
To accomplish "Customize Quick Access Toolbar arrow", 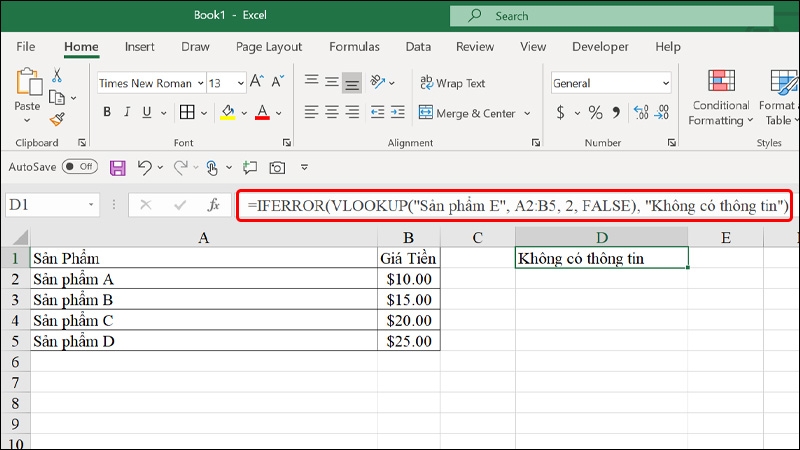I will (x=304, y=167).
